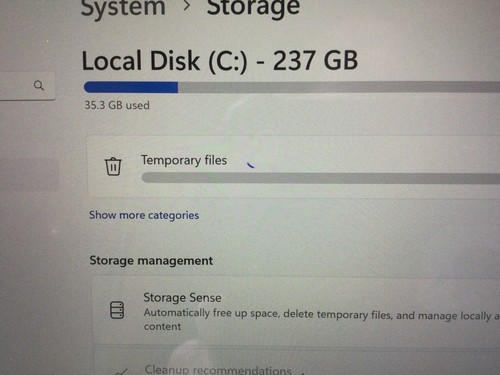Click the grey free portion of disk bar

pos(339,87)
